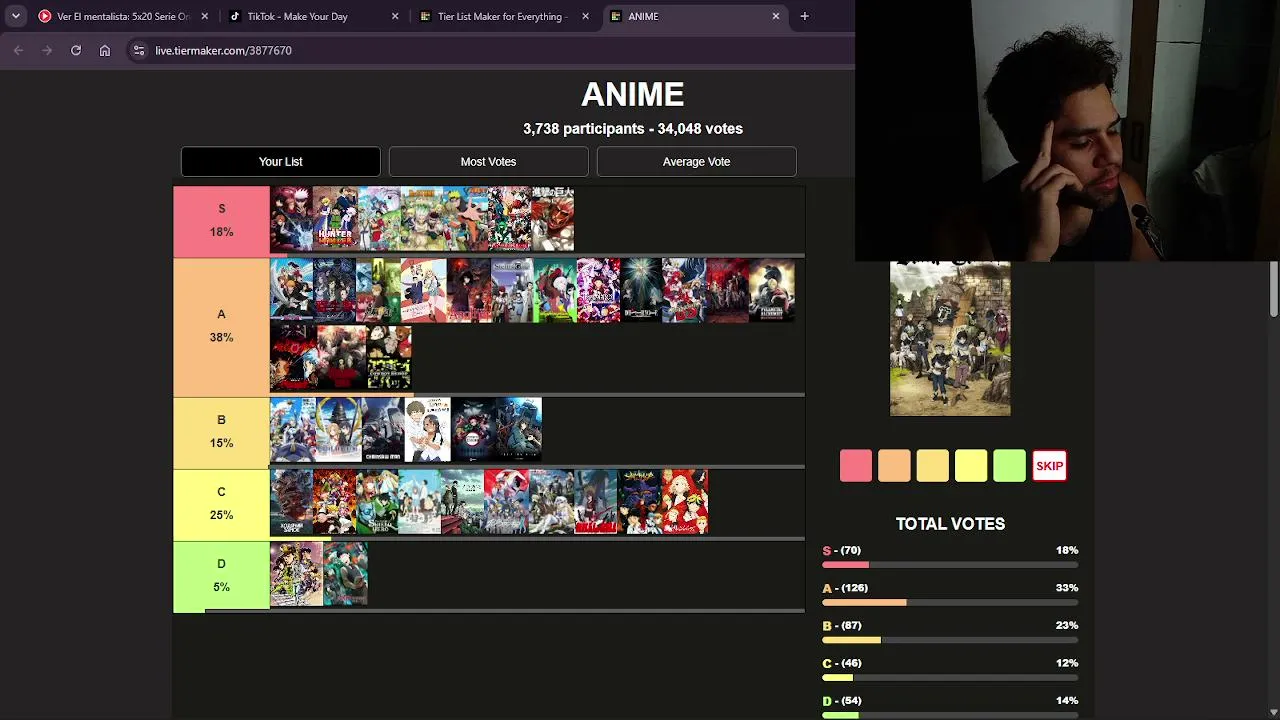Image resolution: width=1280 pixels, height=720 pixels.
Task: Click the Dr. Stone poster in S tier
Action: (422, 219)
